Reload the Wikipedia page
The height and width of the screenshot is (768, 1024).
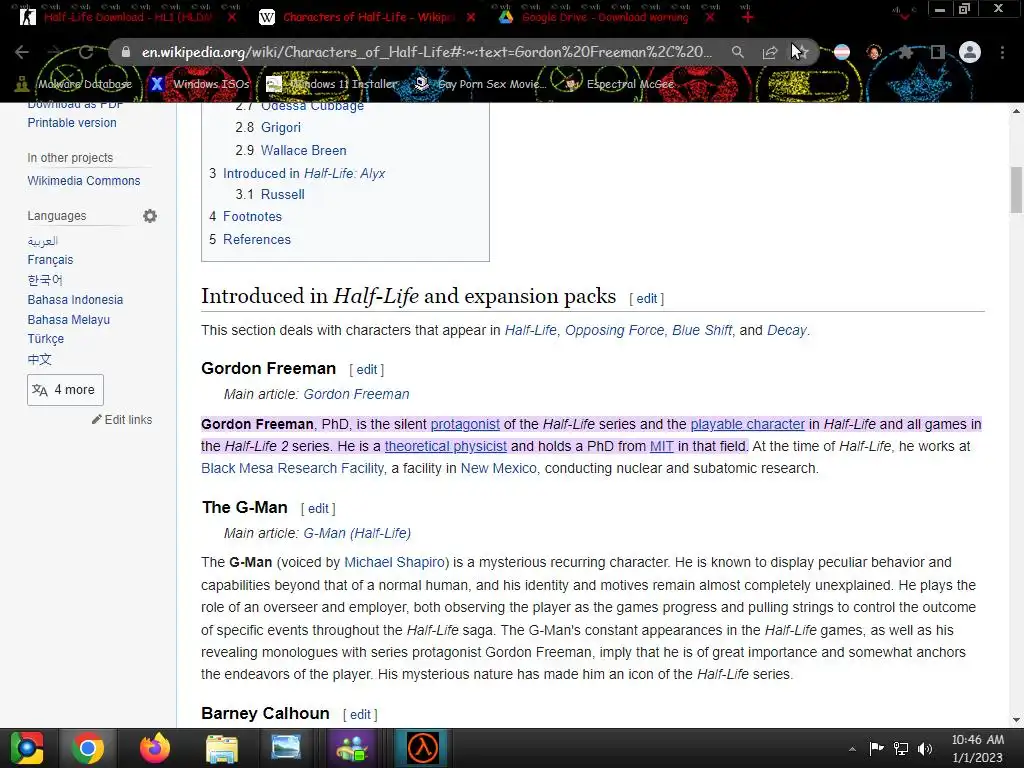[x=86, y=52]
